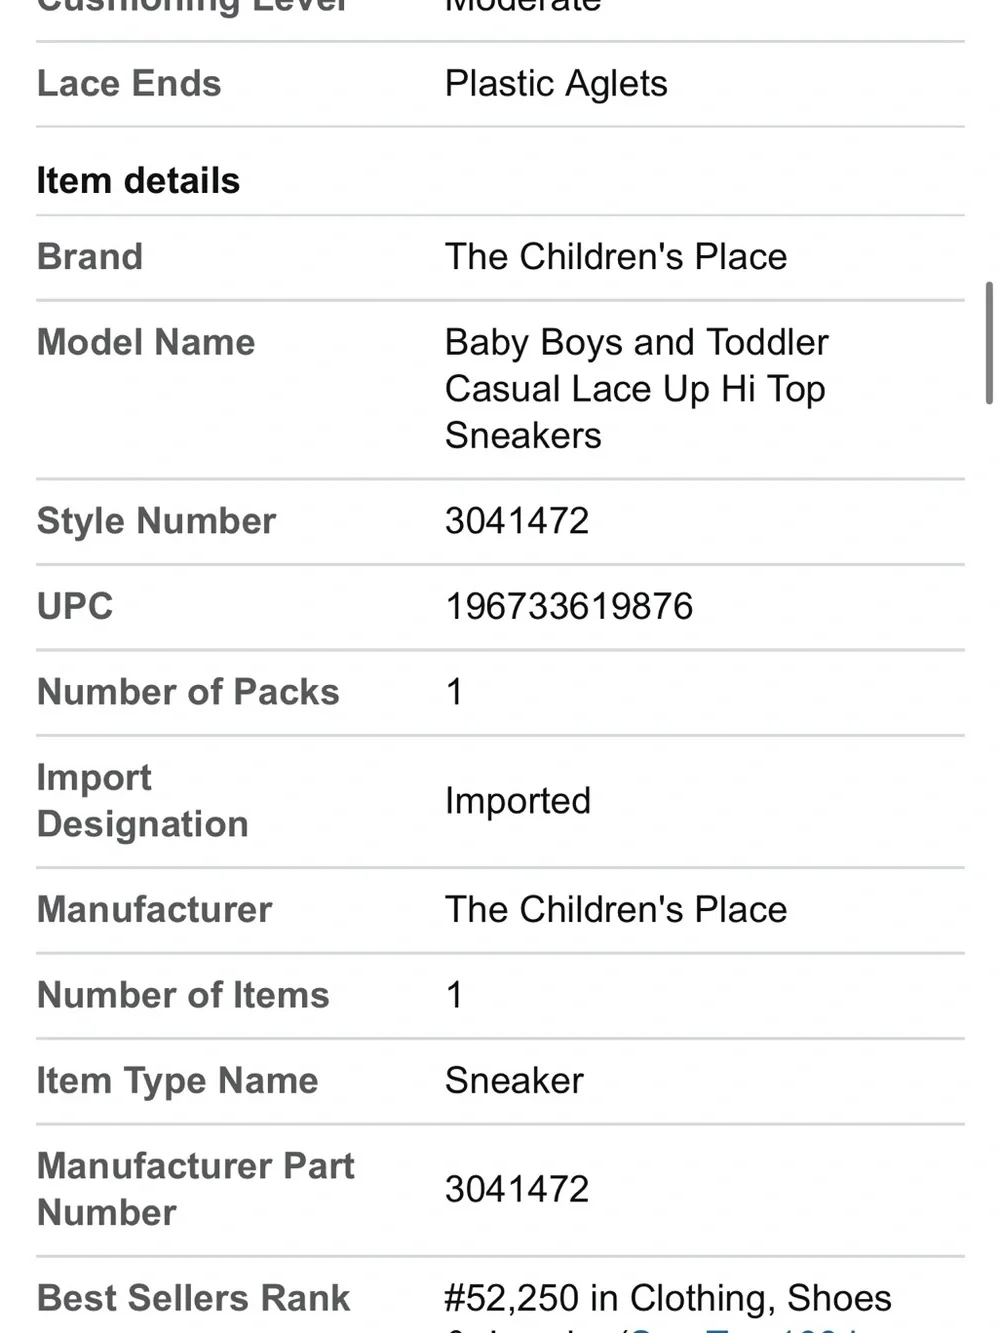Click the Best Sellers Rank label
The image size is (1000, 1333).
click(x=193, y=1298)
